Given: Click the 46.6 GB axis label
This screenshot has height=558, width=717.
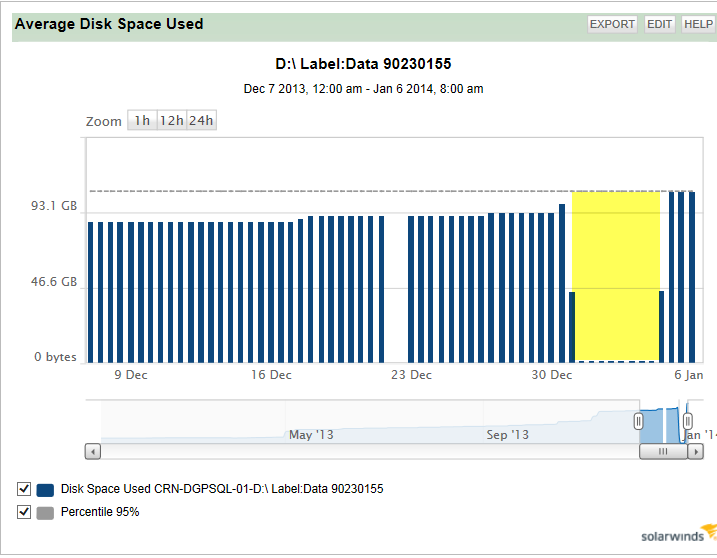Looking at the screenshot, I should pyautogui.click(x=54, y=282).
